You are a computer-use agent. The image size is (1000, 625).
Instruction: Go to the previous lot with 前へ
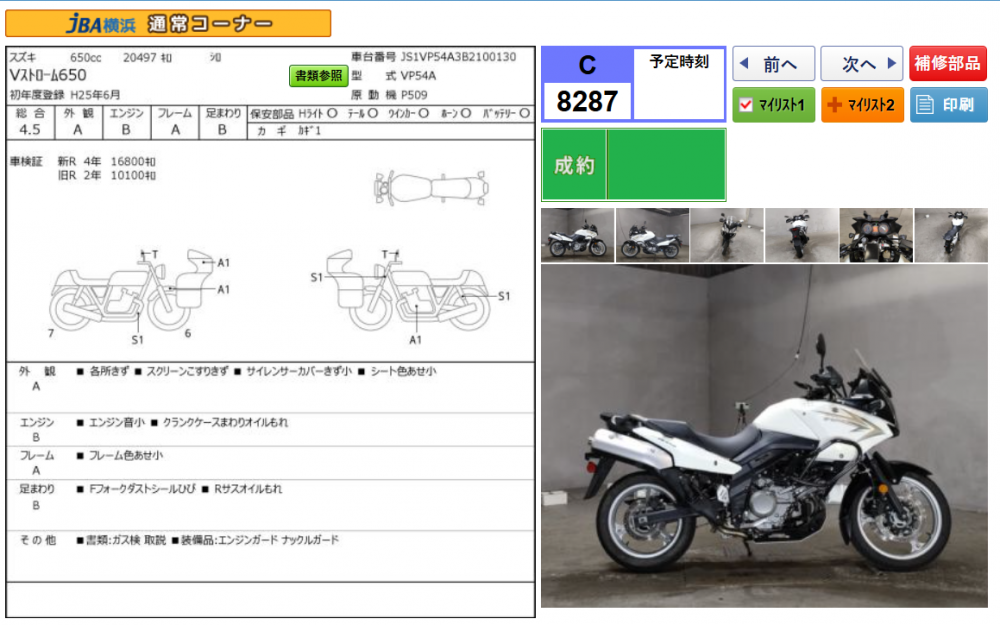pyautogui.click(x=773, y=64)
